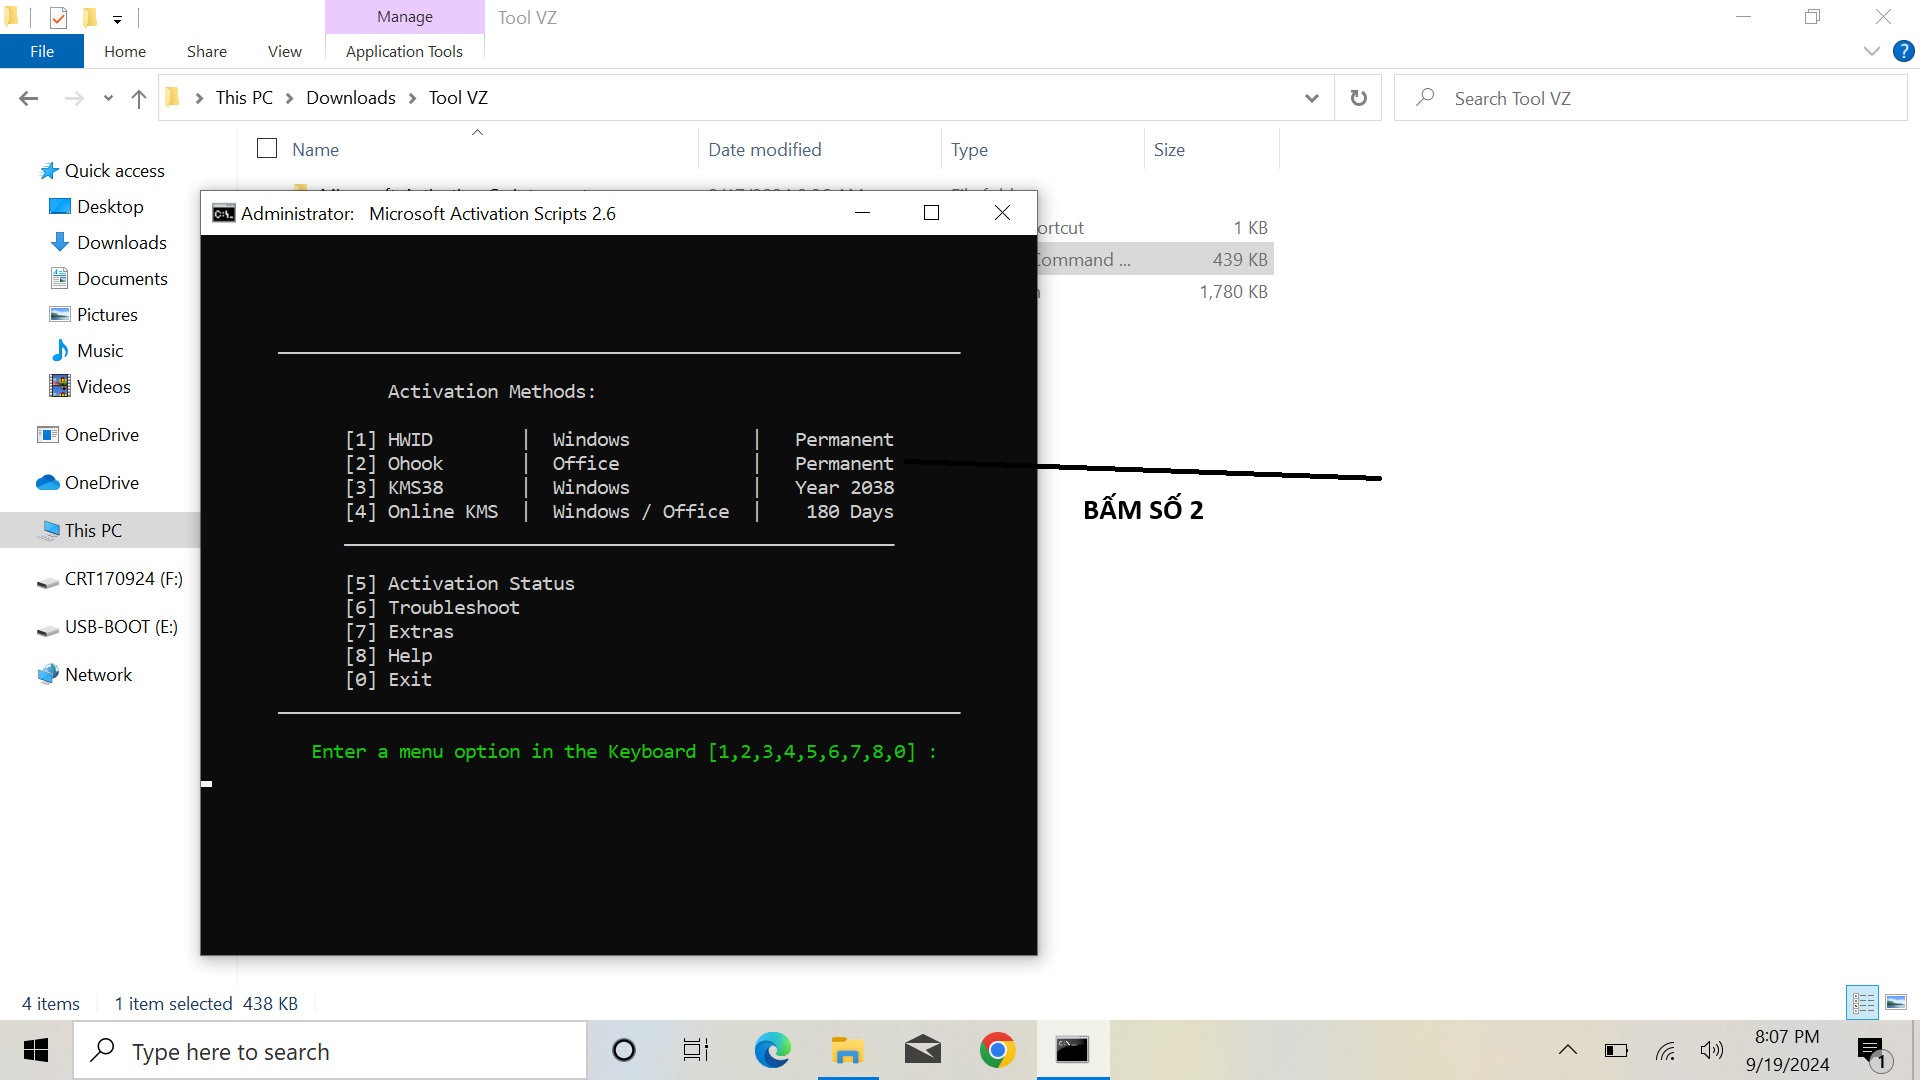This screenshot has height=1080, width=1920.
Task: Open the Activation Scripts window system menu icon
Action: [224, 213]
